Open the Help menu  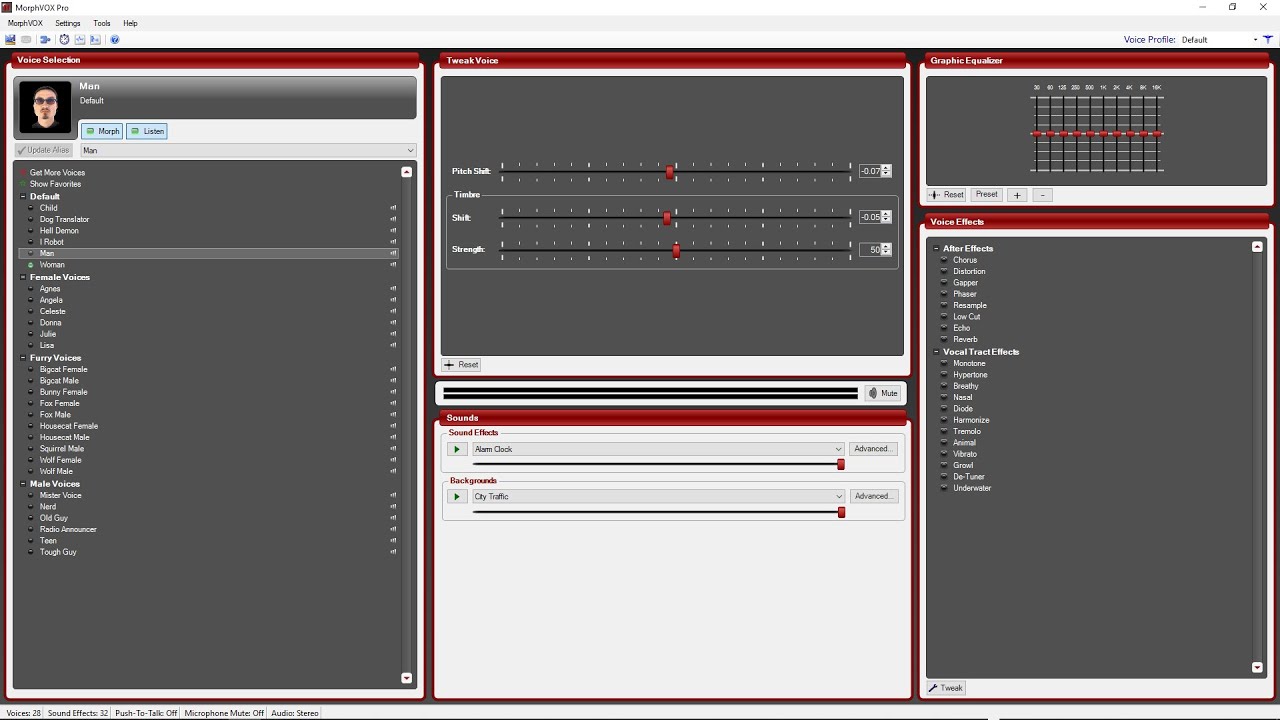pyautogui.click(x=130, y=23)
